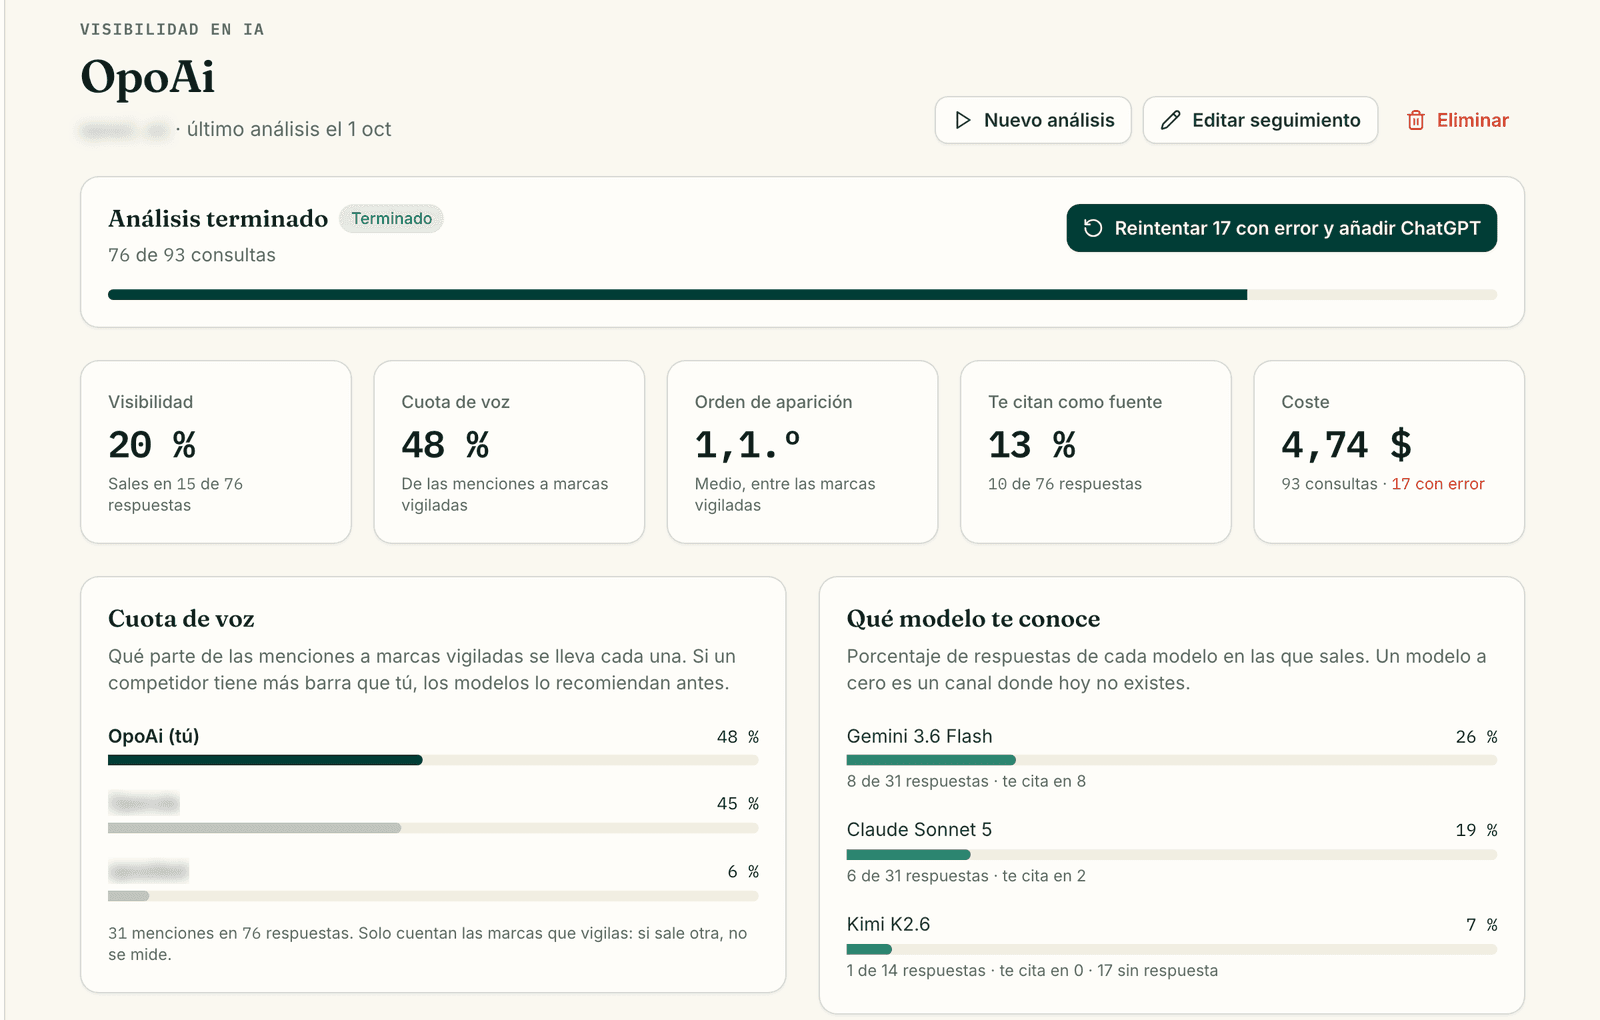
Task: Click '76 de 93 consultas' text
Action: tap(192, 255)
